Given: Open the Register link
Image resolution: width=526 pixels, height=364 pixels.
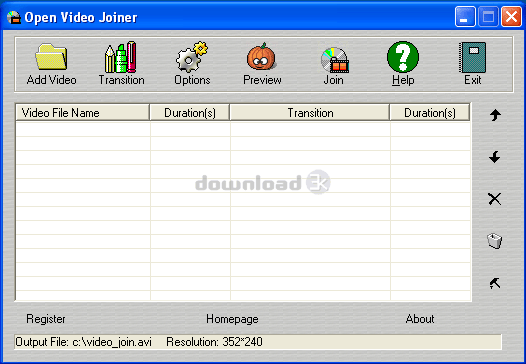Looking at the screenshot, I should coord(46,319).
